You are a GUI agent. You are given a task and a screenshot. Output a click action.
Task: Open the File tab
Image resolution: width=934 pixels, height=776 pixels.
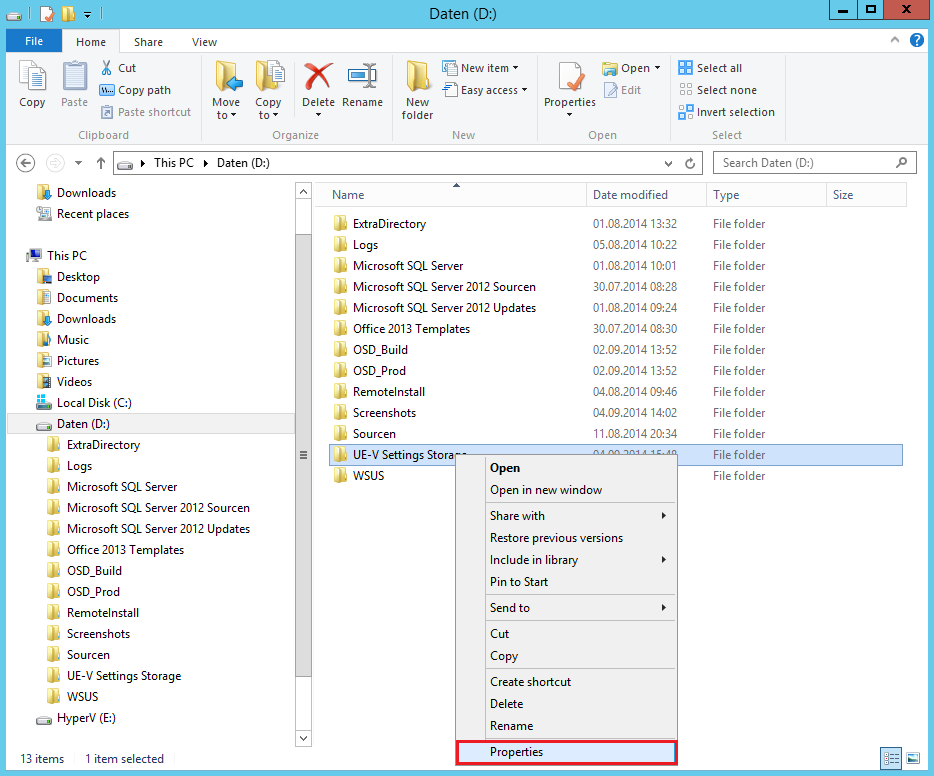pyautogui.click(x=34, y=41)
